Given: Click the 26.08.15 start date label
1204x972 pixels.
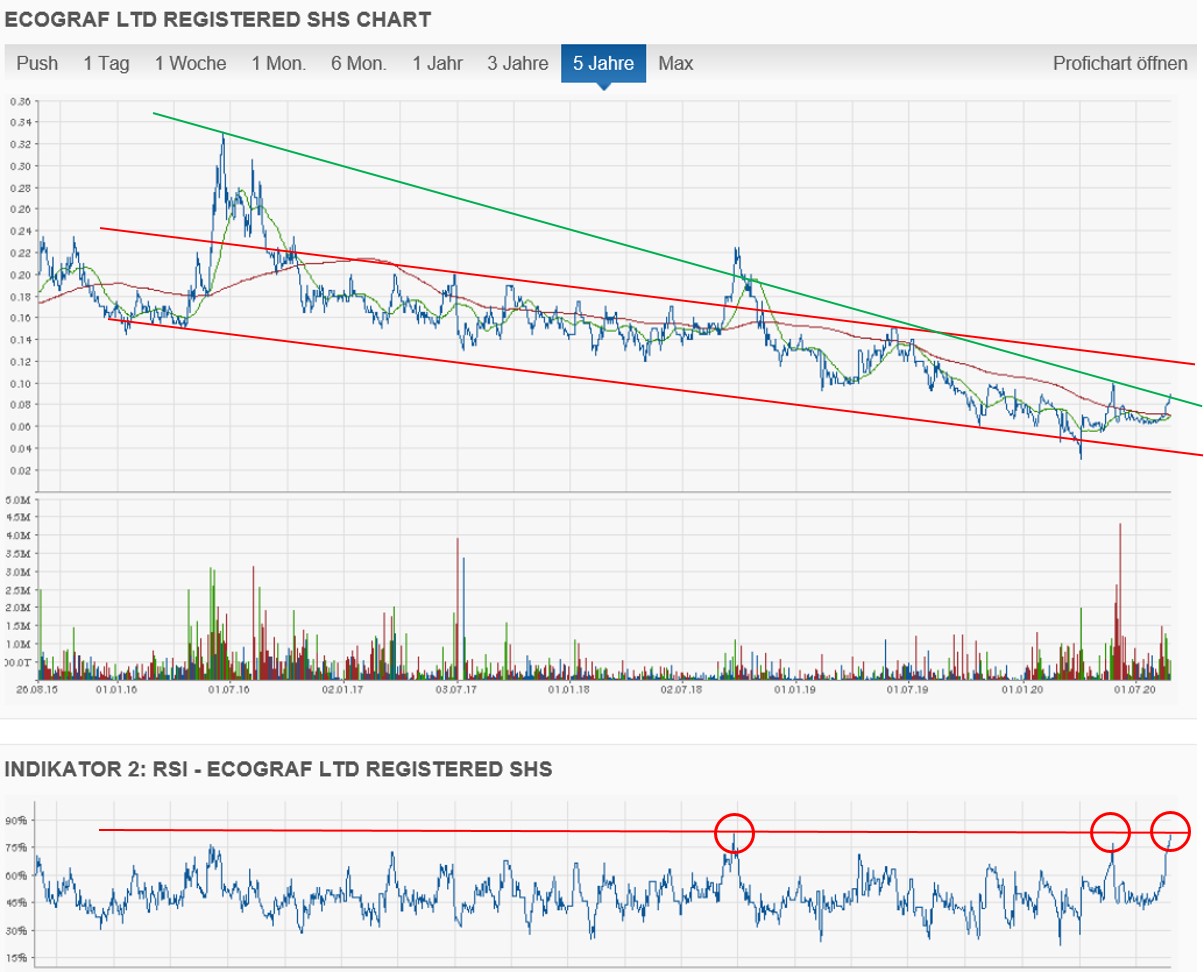Looking at the screenshot, I should click(x=35, y=689).
